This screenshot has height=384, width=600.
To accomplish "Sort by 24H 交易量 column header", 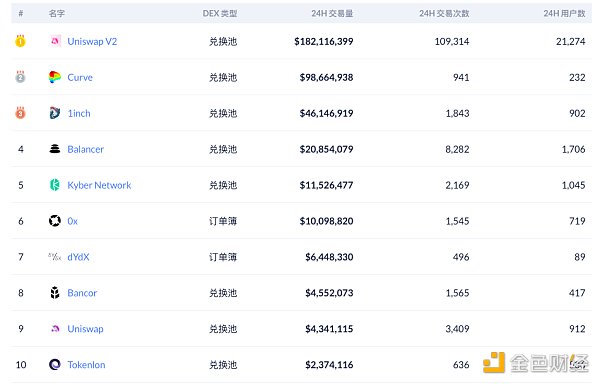I will (x=332, y=13).
